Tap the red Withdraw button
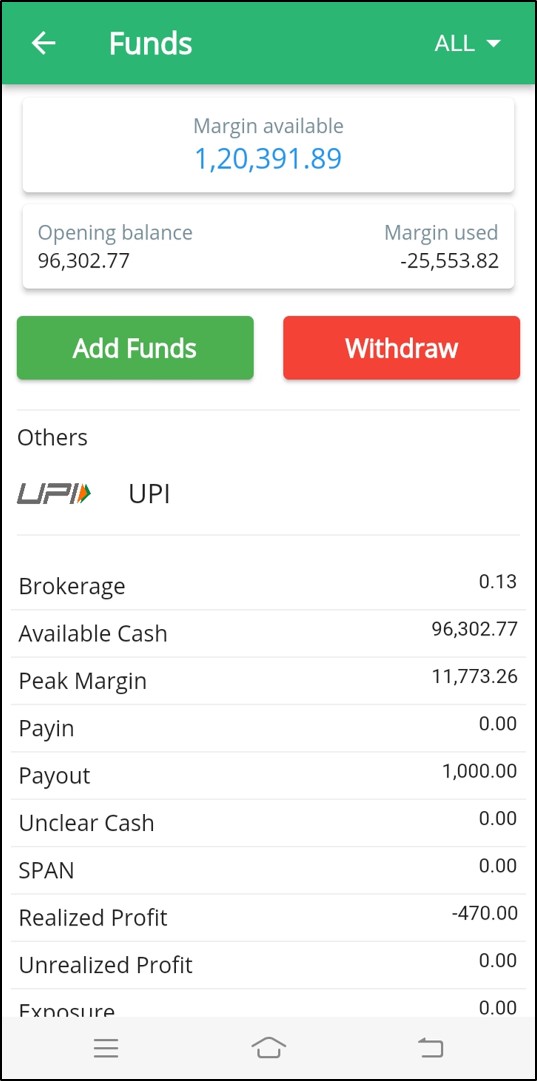The width and height of the screenshot is (537, 1081). tap(401, 347)
